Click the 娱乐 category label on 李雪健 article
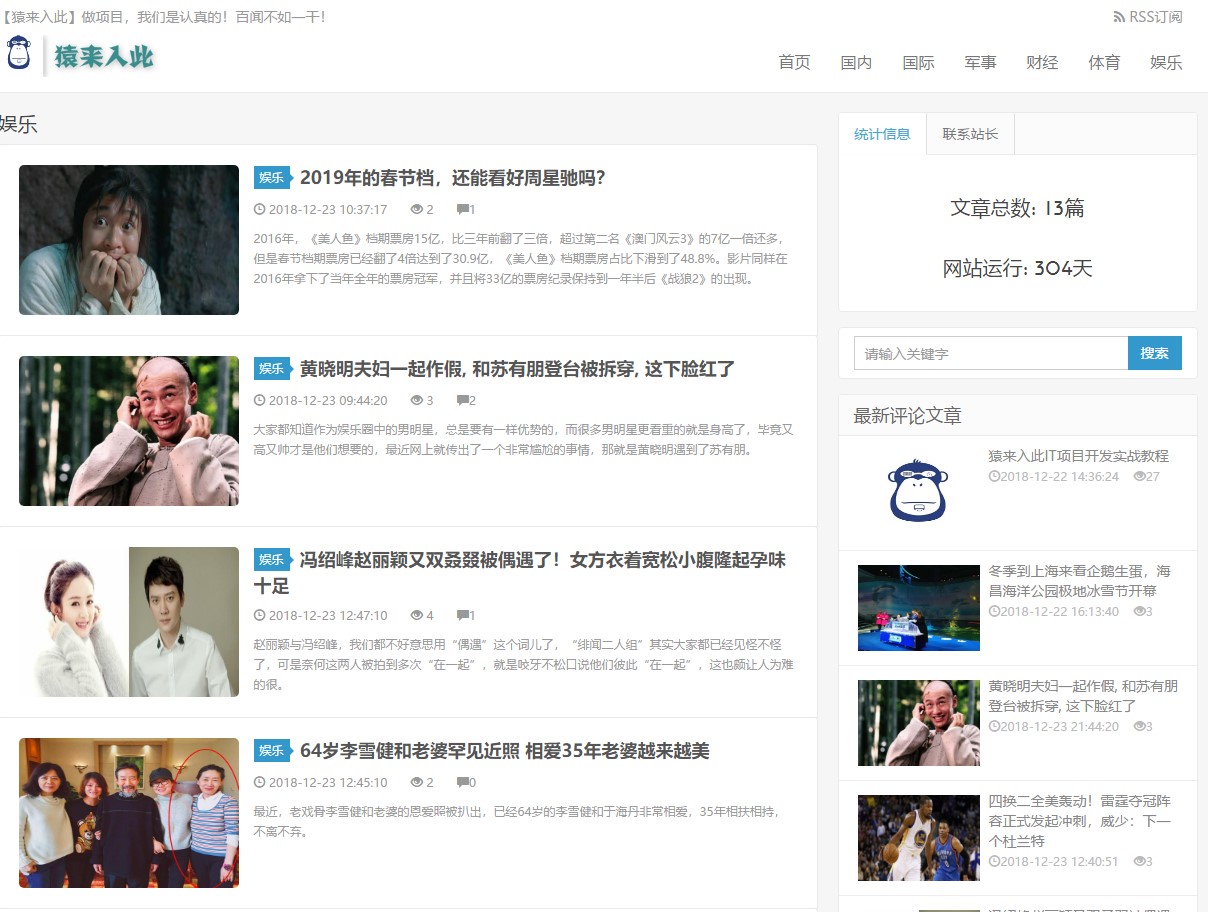1208x912 pixels. tap(271, 751)
